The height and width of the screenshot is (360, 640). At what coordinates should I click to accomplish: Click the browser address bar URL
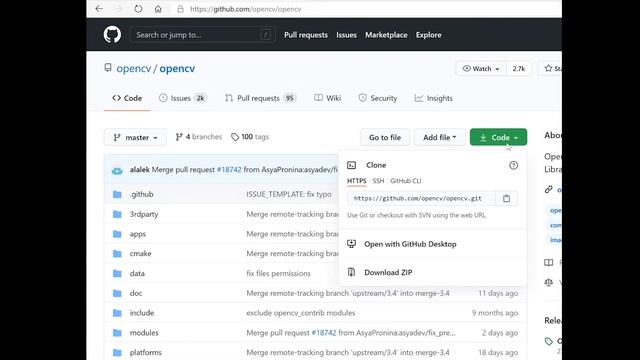tap(245, 9)
